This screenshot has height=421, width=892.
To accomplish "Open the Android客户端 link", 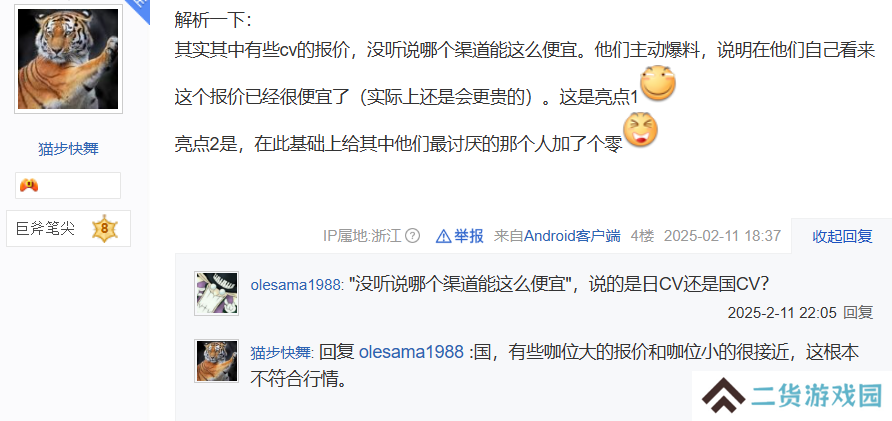I will [x=572, y=236].
